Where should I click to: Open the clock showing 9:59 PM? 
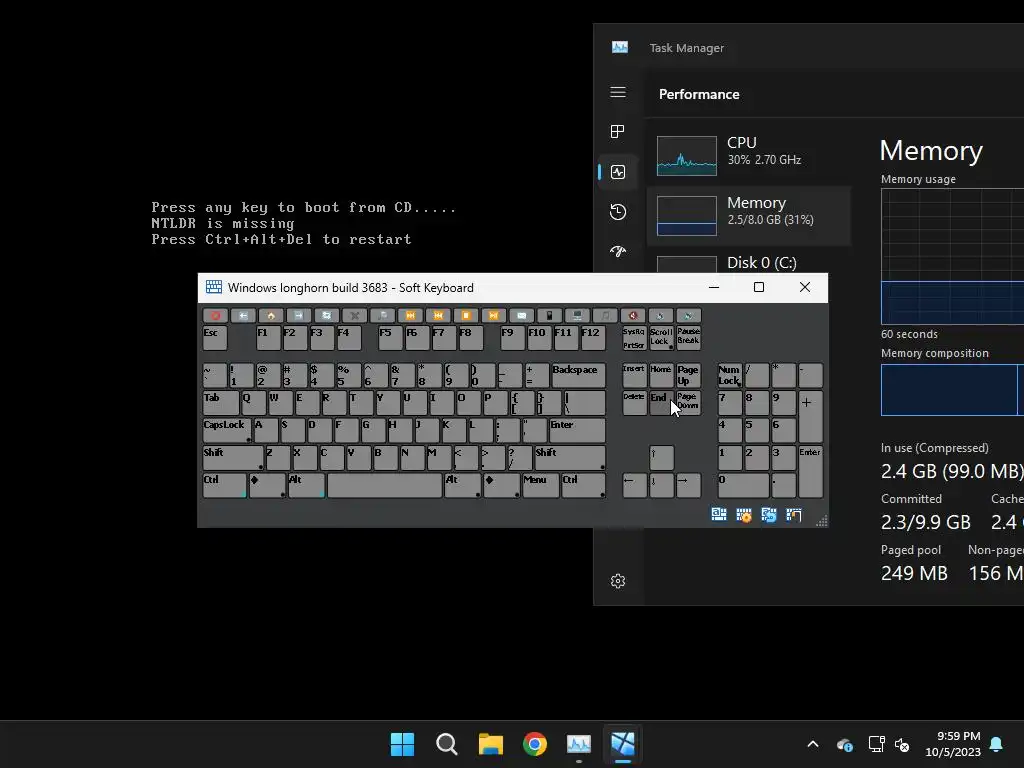[x=953, y=744]
